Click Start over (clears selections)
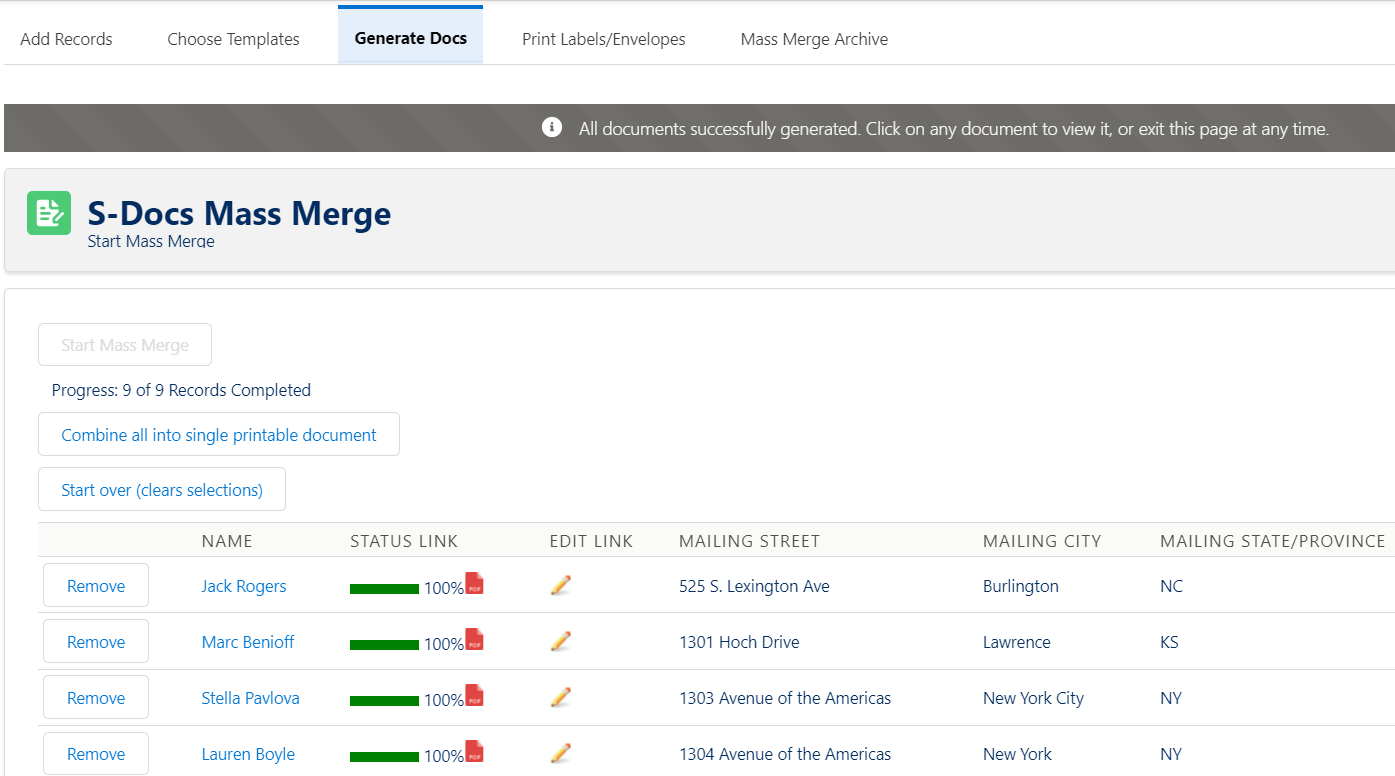Image resolution: width=1395 pixels, height=776 pixels. 162,490
